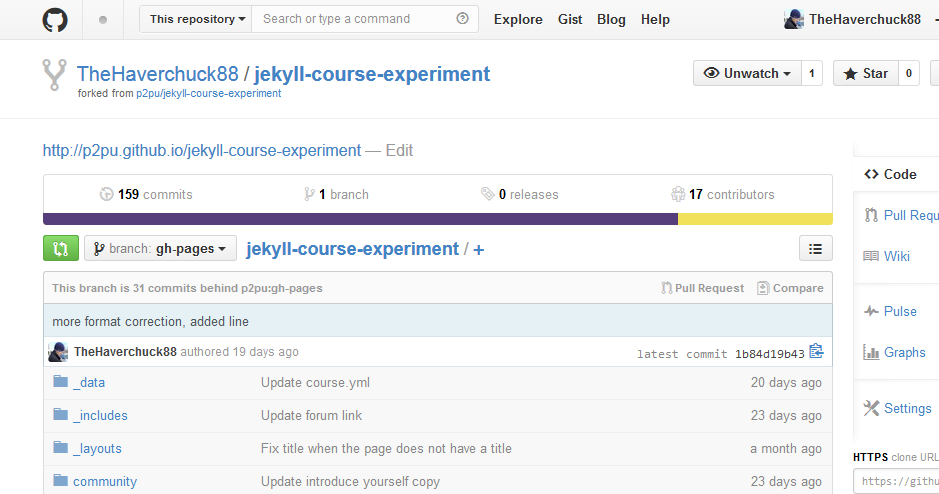Click the _includes folder icon

click(x=60, y=414)
